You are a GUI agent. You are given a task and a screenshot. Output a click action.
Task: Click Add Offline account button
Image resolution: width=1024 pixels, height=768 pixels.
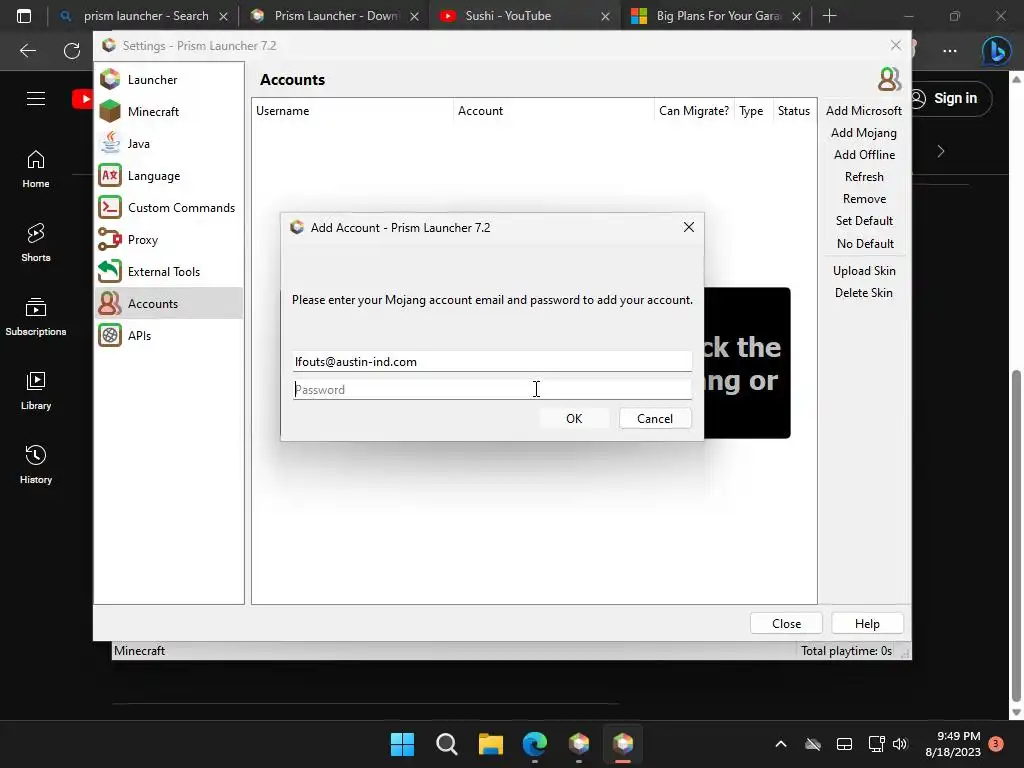(863, 155)
